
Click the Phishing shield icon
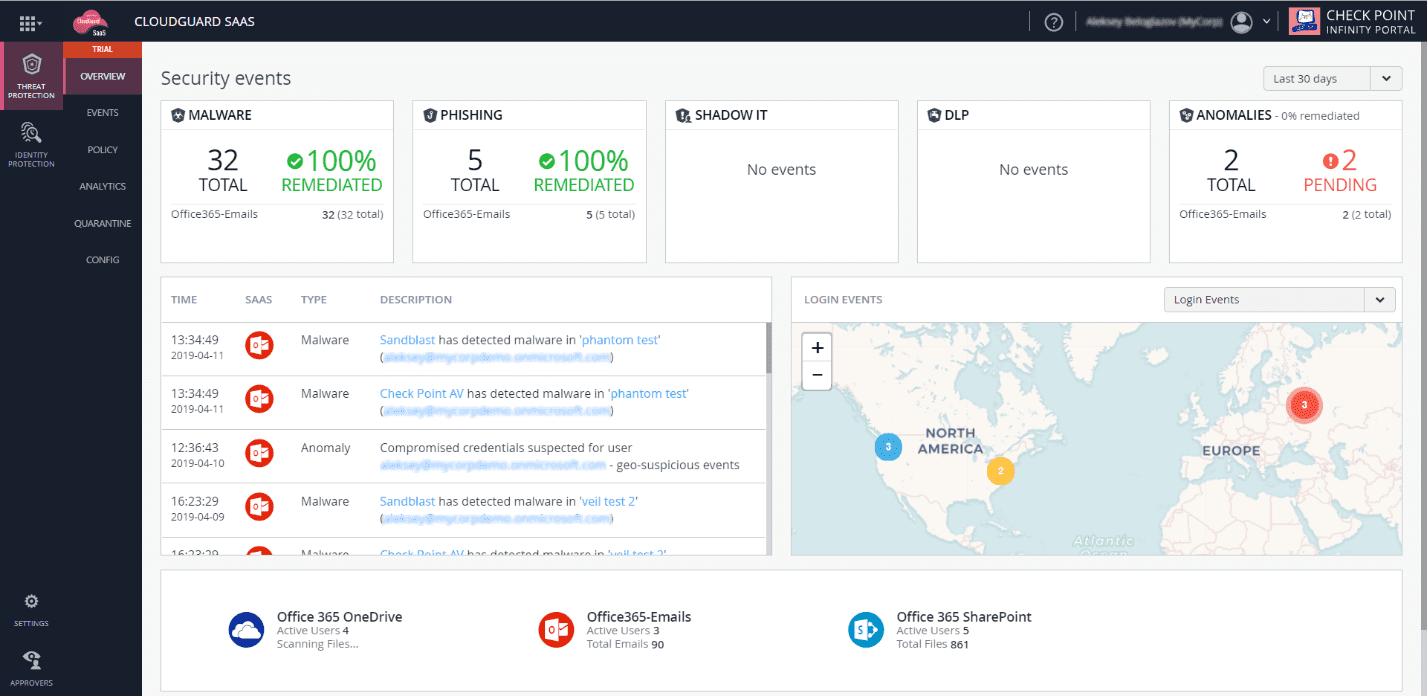click(430, 115)
